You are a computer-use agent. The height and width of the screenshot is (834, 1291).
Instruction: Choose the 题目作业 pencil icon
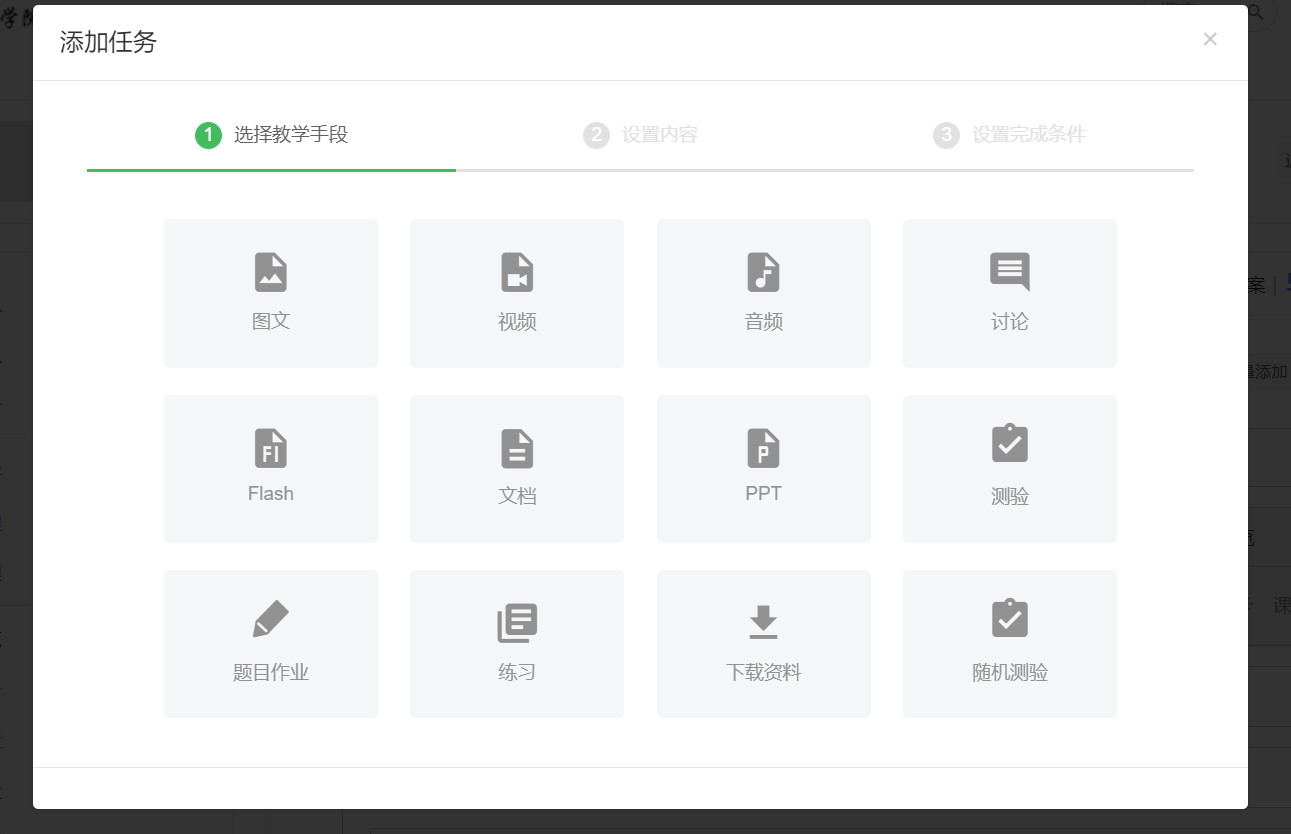coord(271,620)
